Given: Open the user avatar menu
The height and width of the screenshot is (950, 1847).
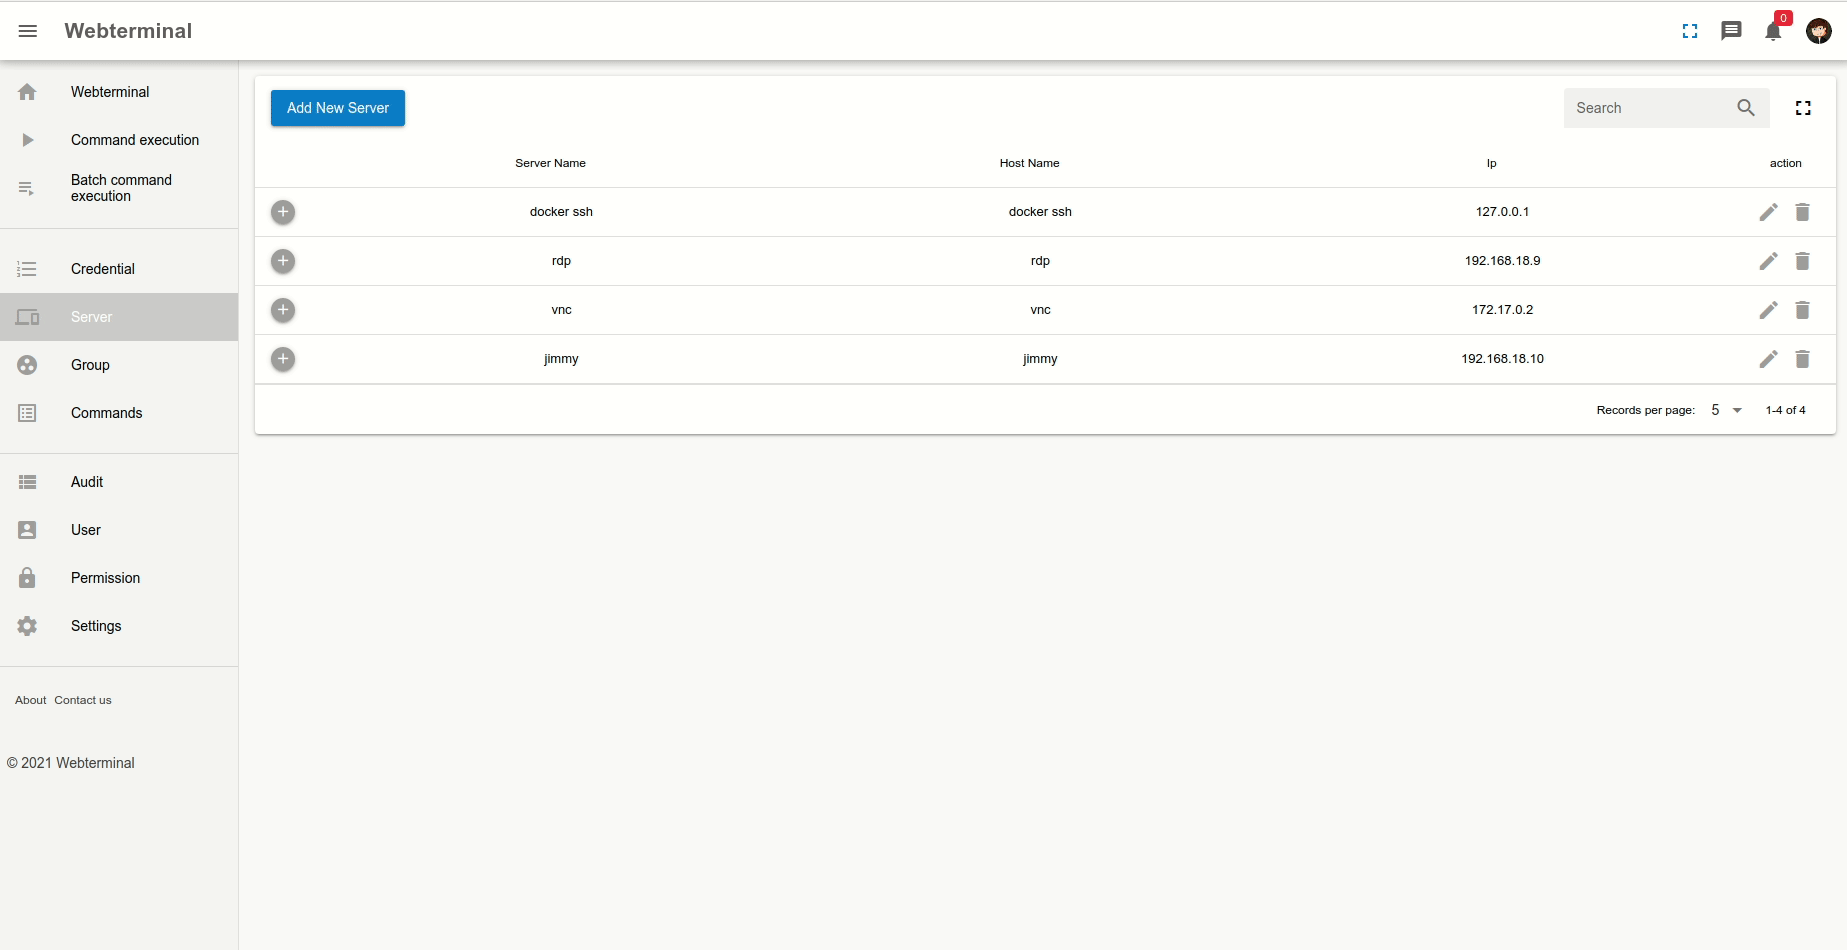Looking at the screenshot, I should [x=1819, y=31].
